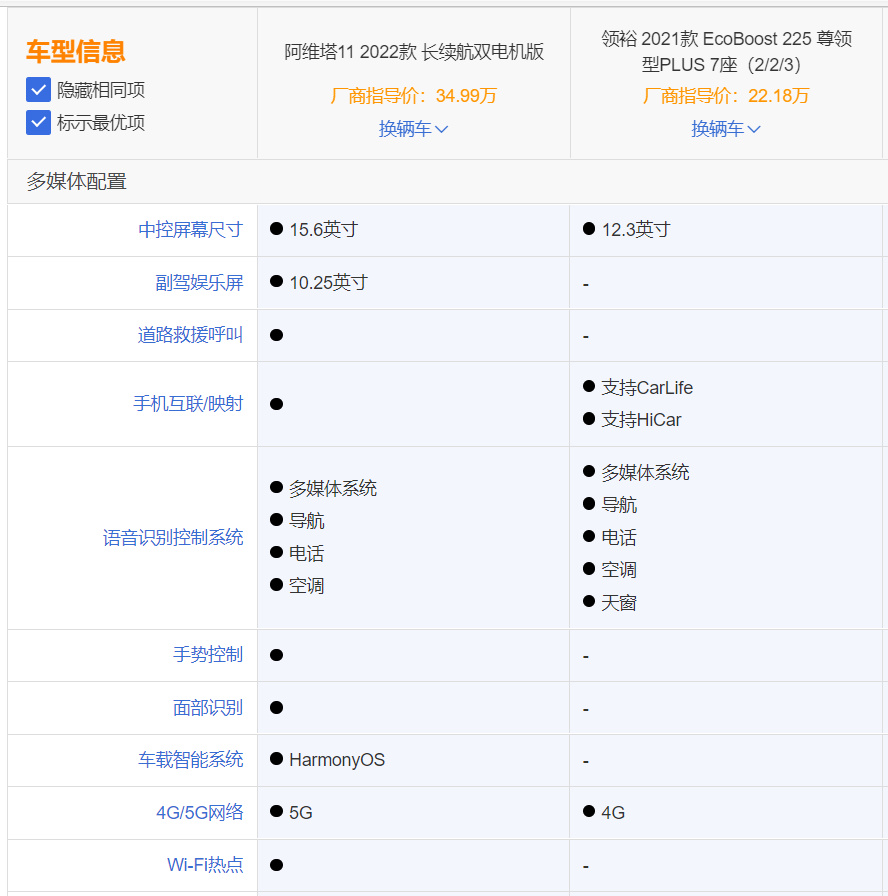Viewport: 888px width, 896px height.
Task: Click the 厂商指导价 34.99万 price text
Action: pos(413,95)
